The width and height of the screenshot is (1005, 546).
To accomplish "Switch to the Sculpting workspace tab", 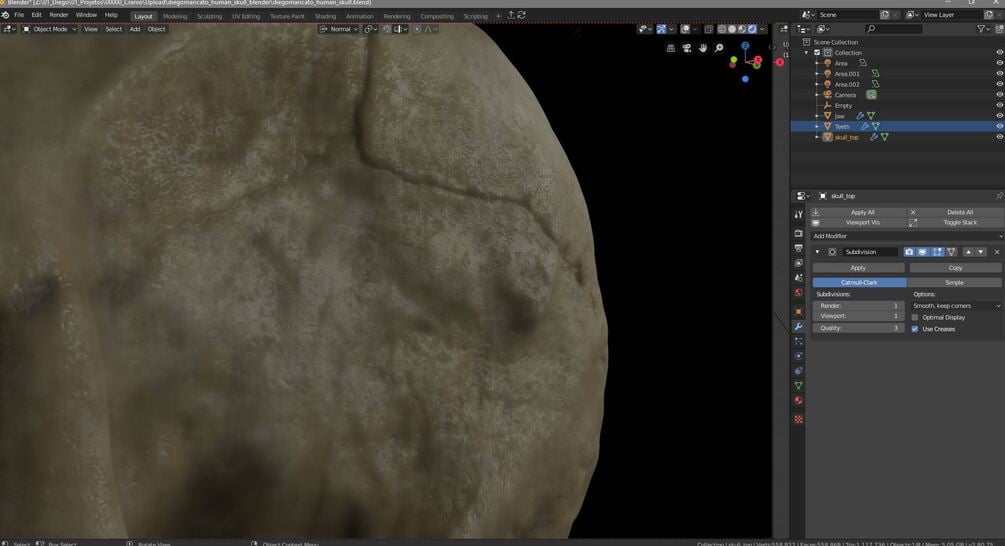I will point(209,16).
